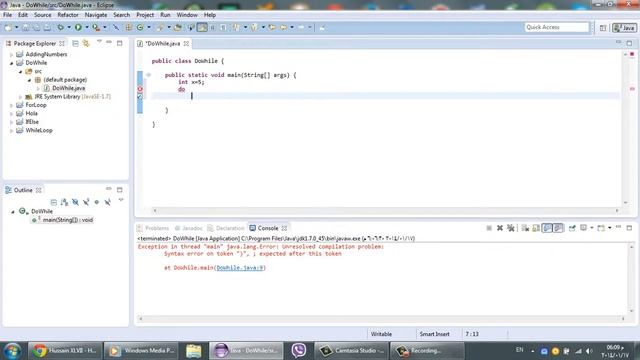Screen dimensions: 640x360
Task: Open the Source menu
Action: coord(42,15)
